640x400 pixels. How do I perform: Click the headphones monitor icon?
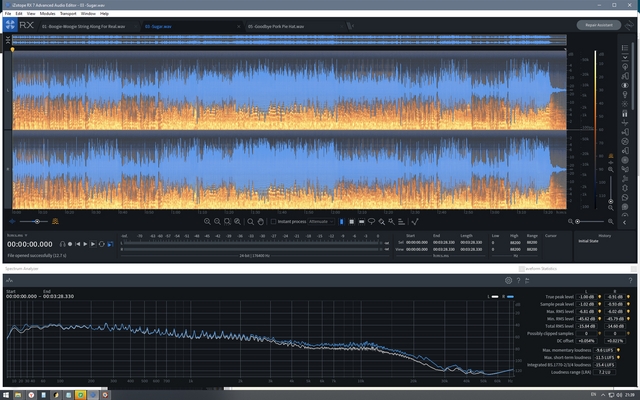[62, 243]
